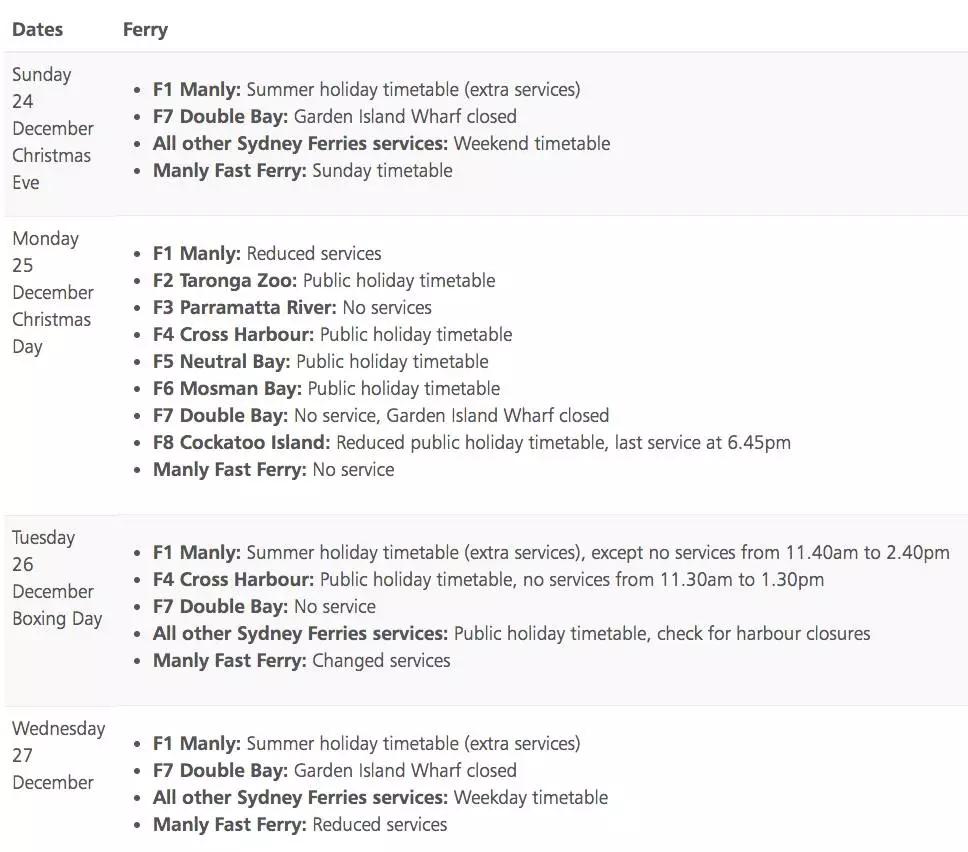Click the Dates column header
Image resolution: width=968 pixels, height=852 pixels.
(38, 30)
